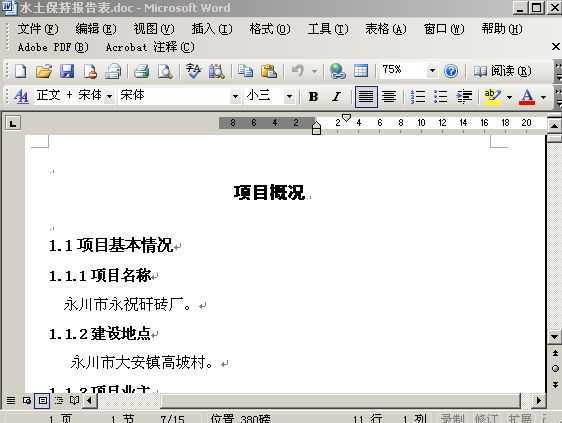Click the Paste clipboard icon

click(x=269, y=71)
